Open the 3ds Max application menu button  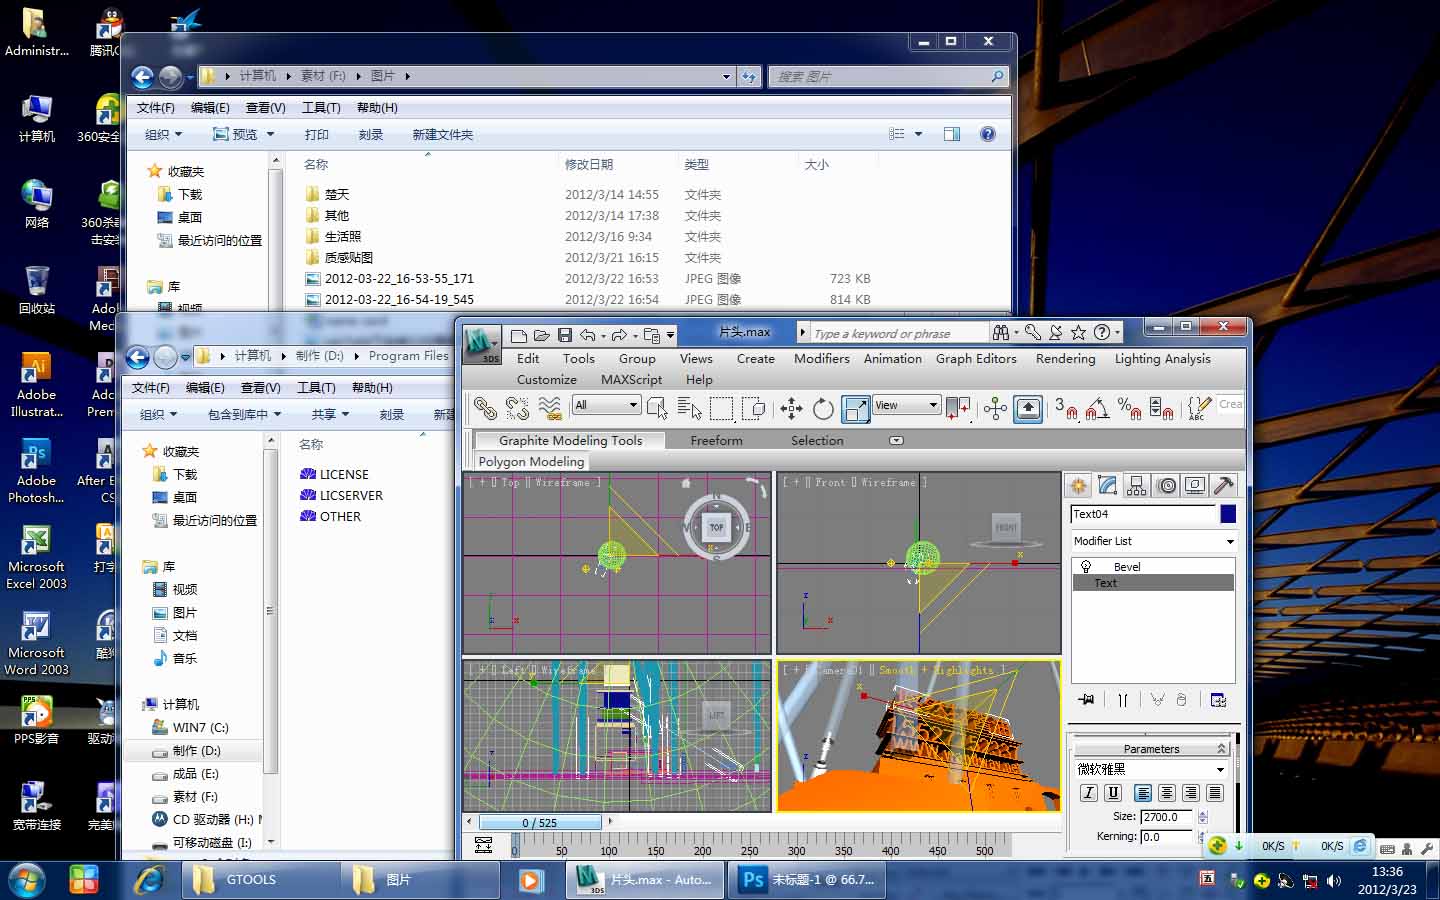481,343
